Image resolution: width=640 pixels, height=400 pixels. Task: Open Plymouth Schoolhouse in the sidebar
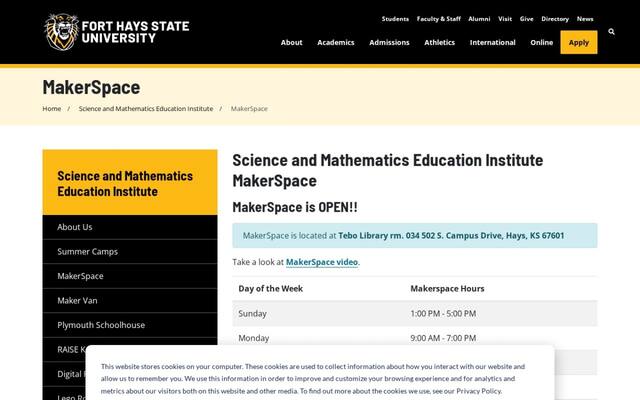tap(130, 325)
